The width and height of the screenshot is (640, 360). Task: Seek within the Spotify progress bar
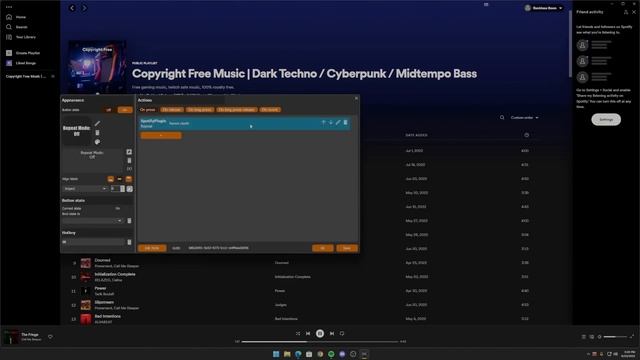coord(320,342)
